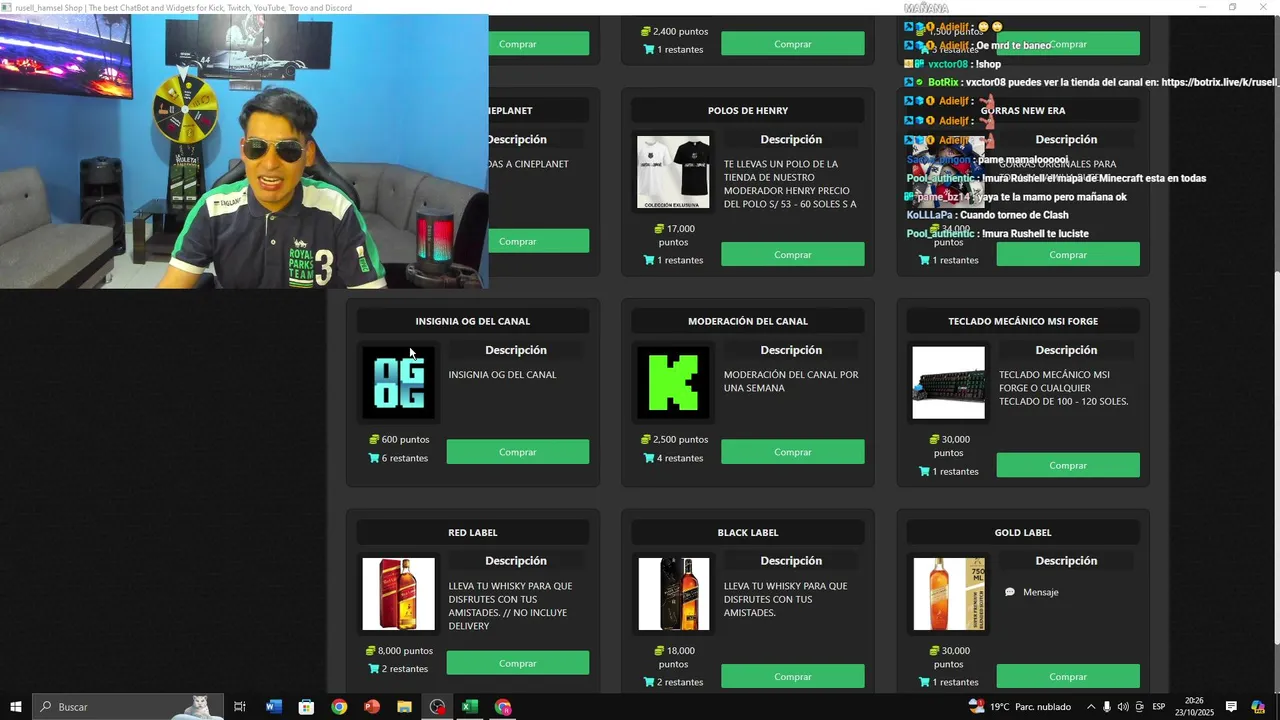This screenshot has width=1280, height=720.
Task: Click the coin icon next to 2,500 puntos
Action: [646, 439]
